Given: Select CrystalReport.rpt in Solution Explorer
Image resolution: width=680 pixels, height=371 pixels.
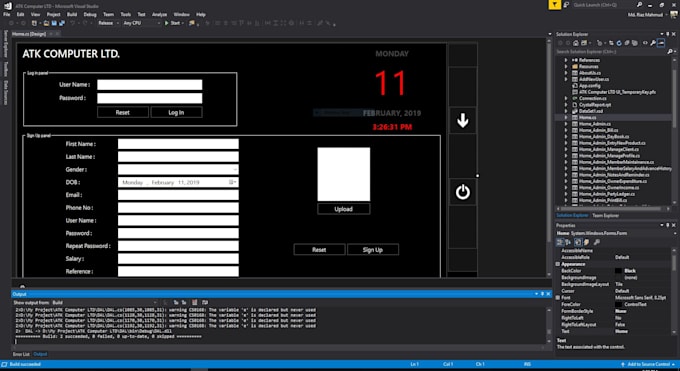Looking at the screenshot, I should click(595, 105).
